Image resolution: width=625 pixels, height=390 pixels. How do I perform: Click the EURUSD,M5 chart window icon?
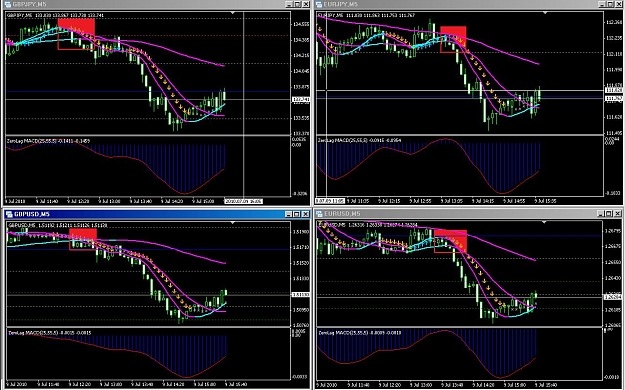(319, 214)
